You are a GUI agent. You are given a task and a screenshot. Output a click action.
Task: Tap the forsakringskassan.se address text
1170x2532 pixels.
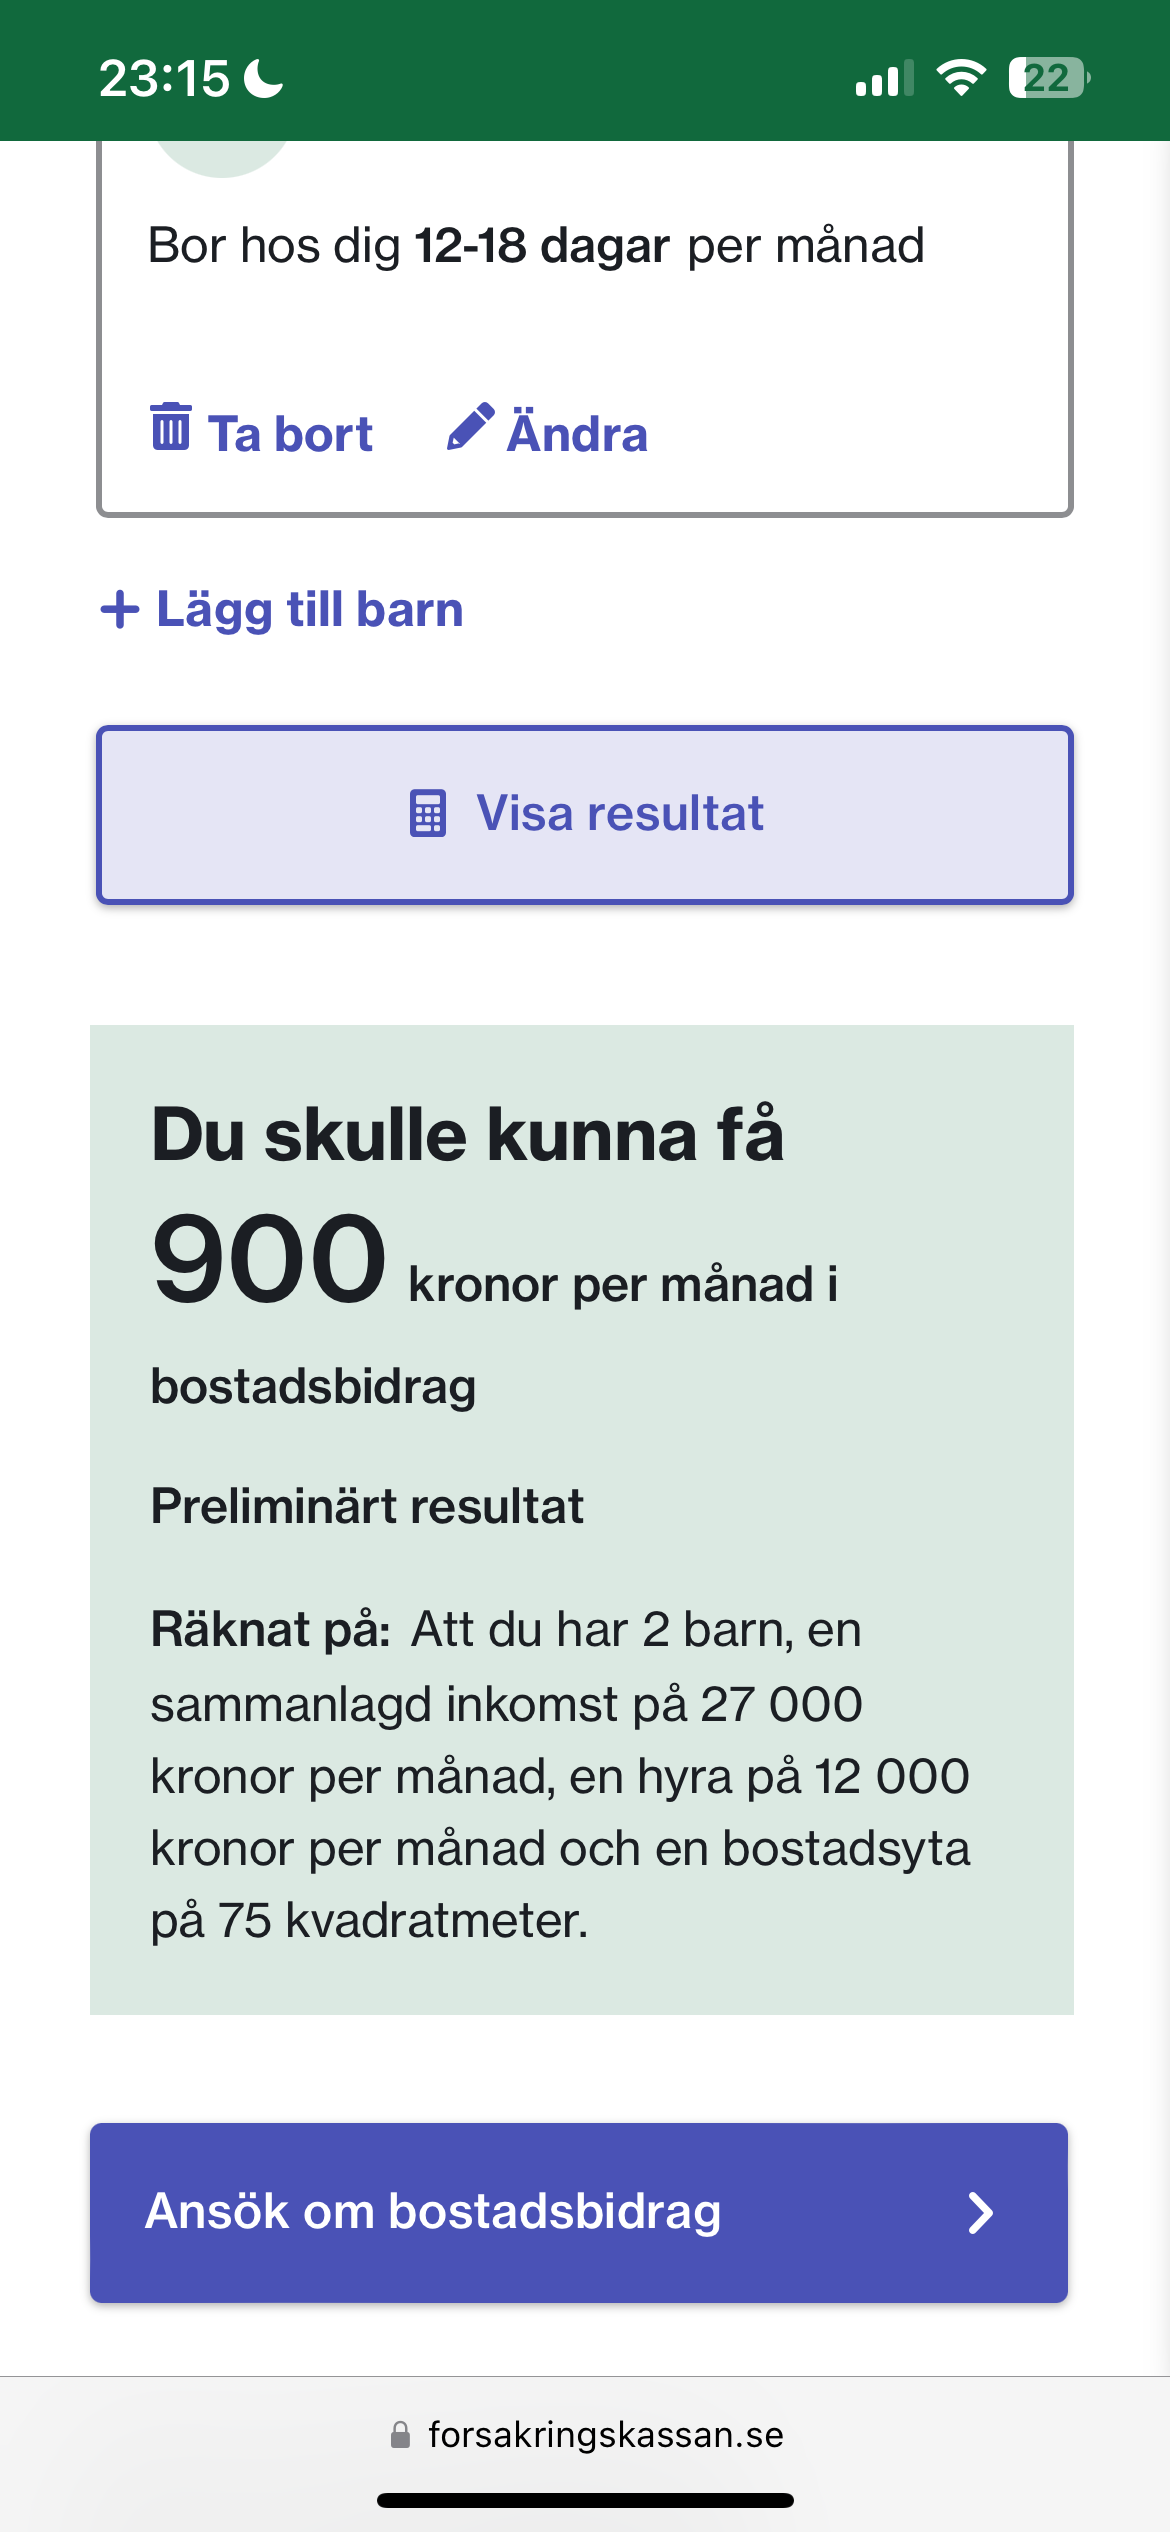pyautogui.click(x=606, y=2434)
